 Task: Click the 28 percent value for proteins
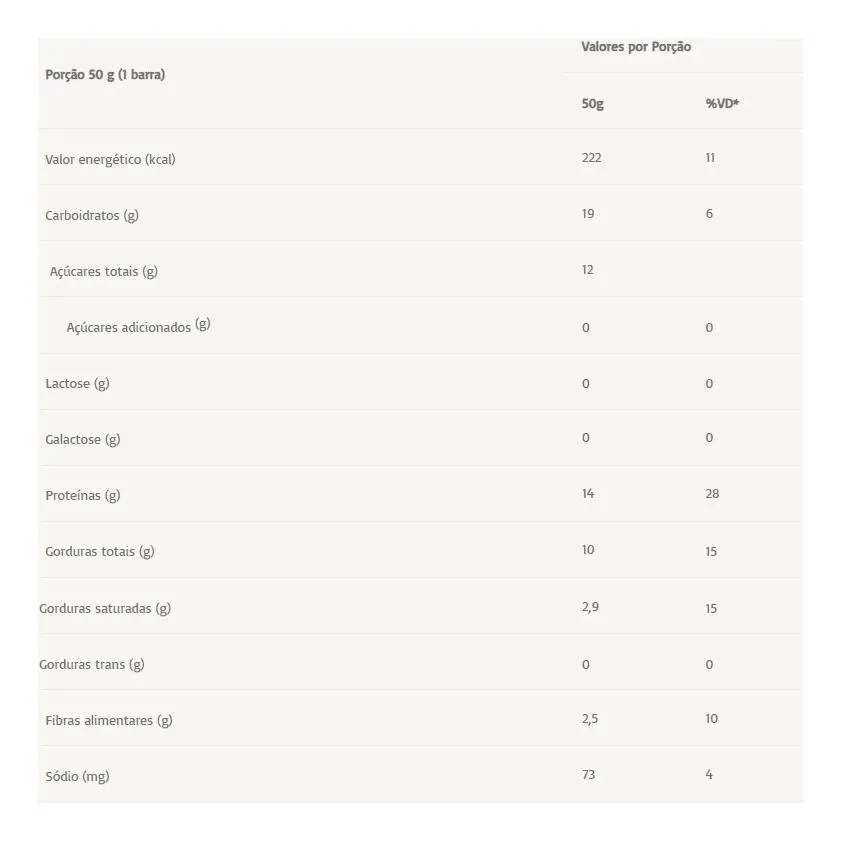pyautogui.click(x=712, y=494)
